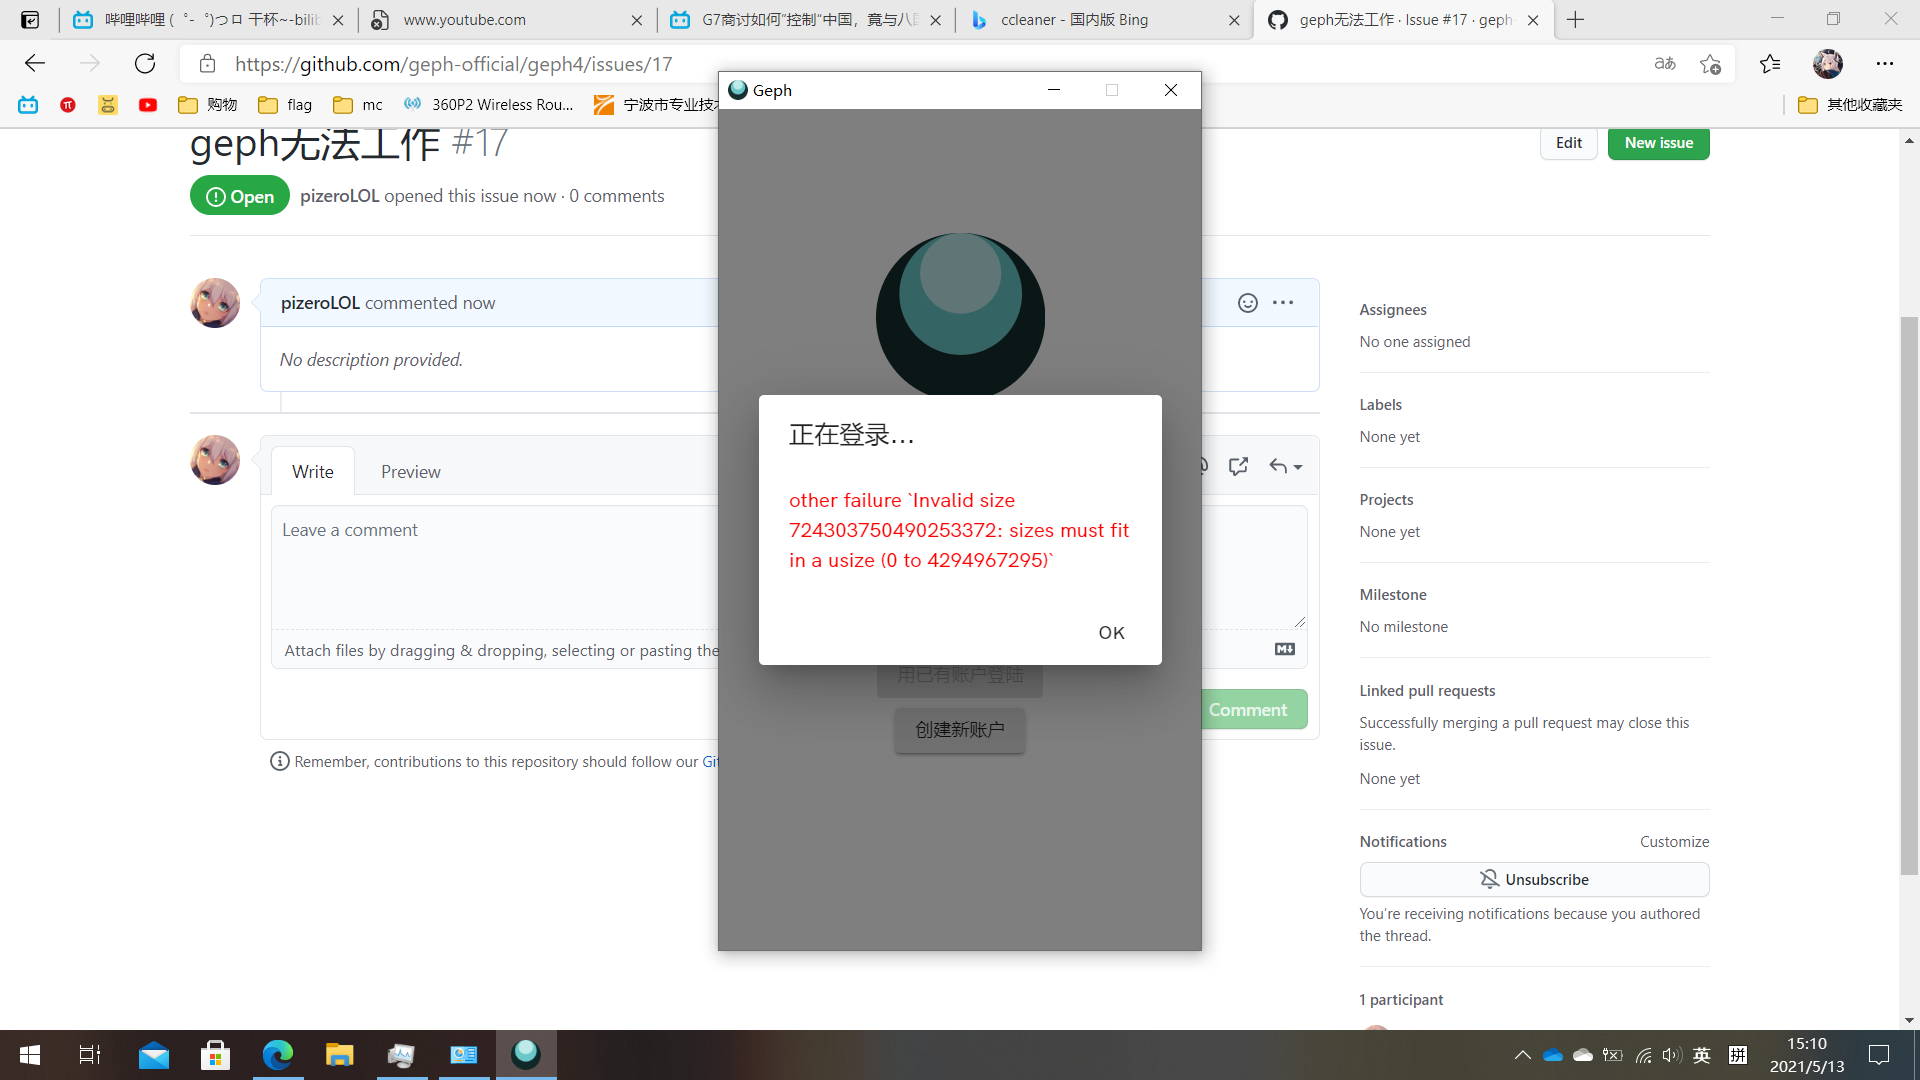Unsubscribe from this issue's notifications

[1534, 879]
